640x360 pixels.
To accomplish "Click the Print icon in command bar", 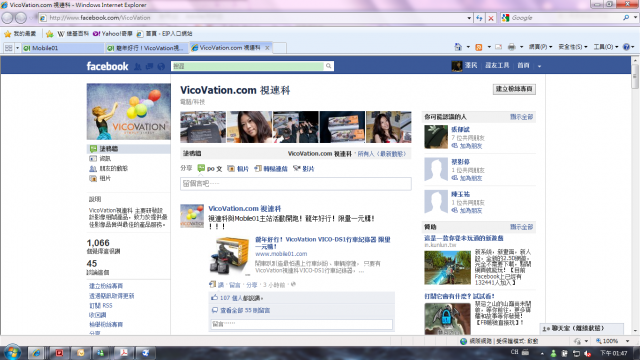I will coord(511,47).
